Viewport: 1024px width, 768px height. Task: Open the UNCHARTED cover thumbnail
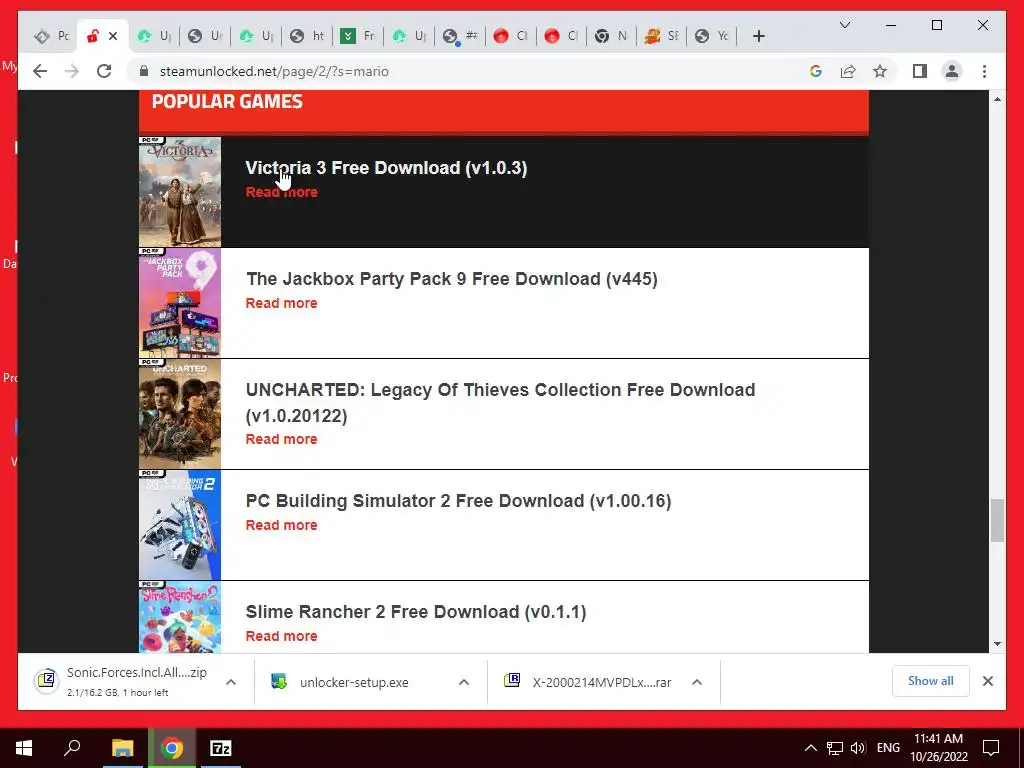click(x=180, y=414)
